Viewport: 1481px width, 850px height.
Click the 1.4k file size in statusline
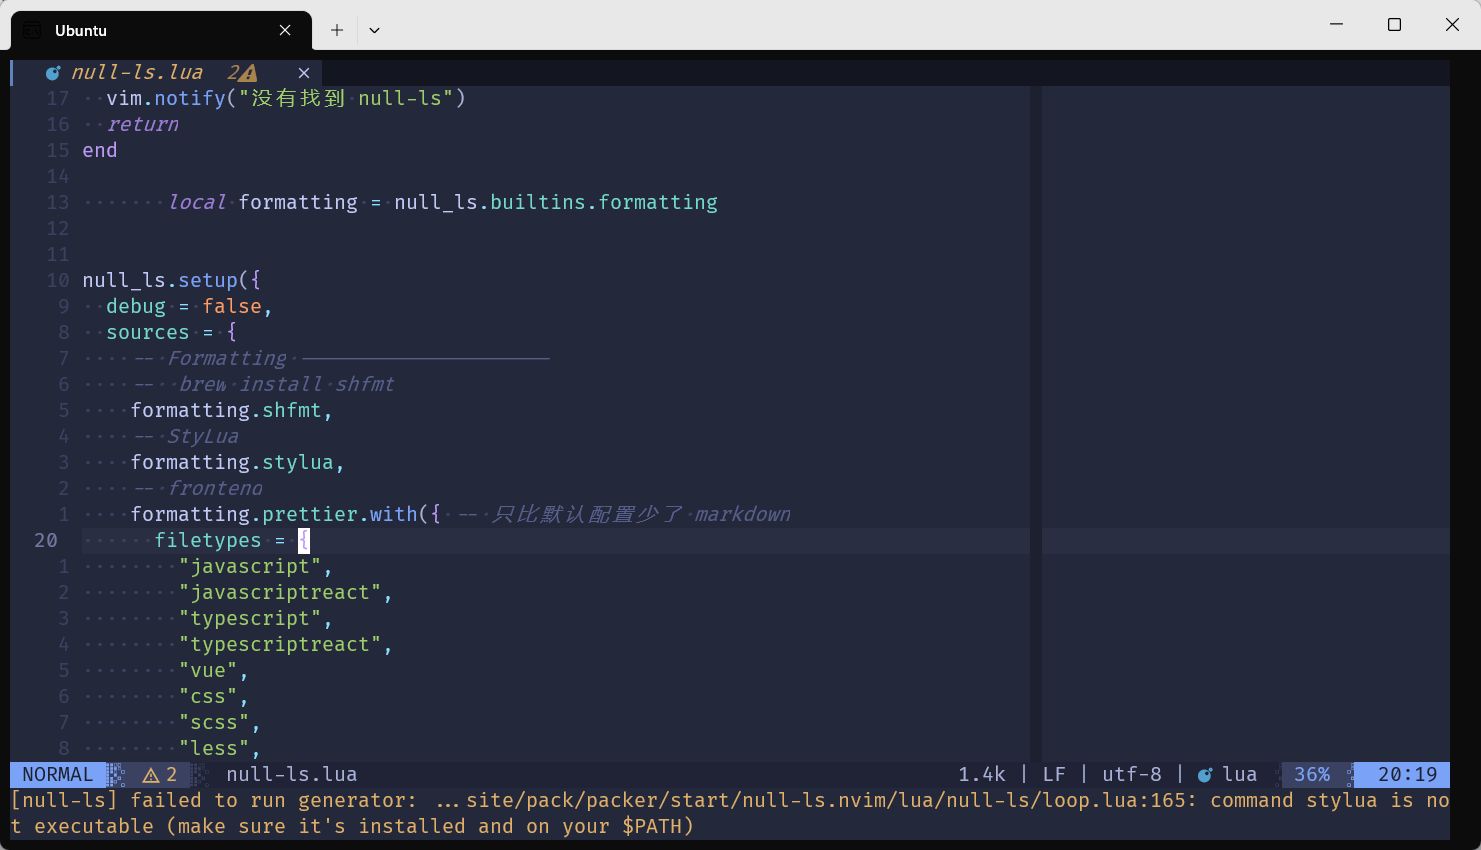pos(982,775)
